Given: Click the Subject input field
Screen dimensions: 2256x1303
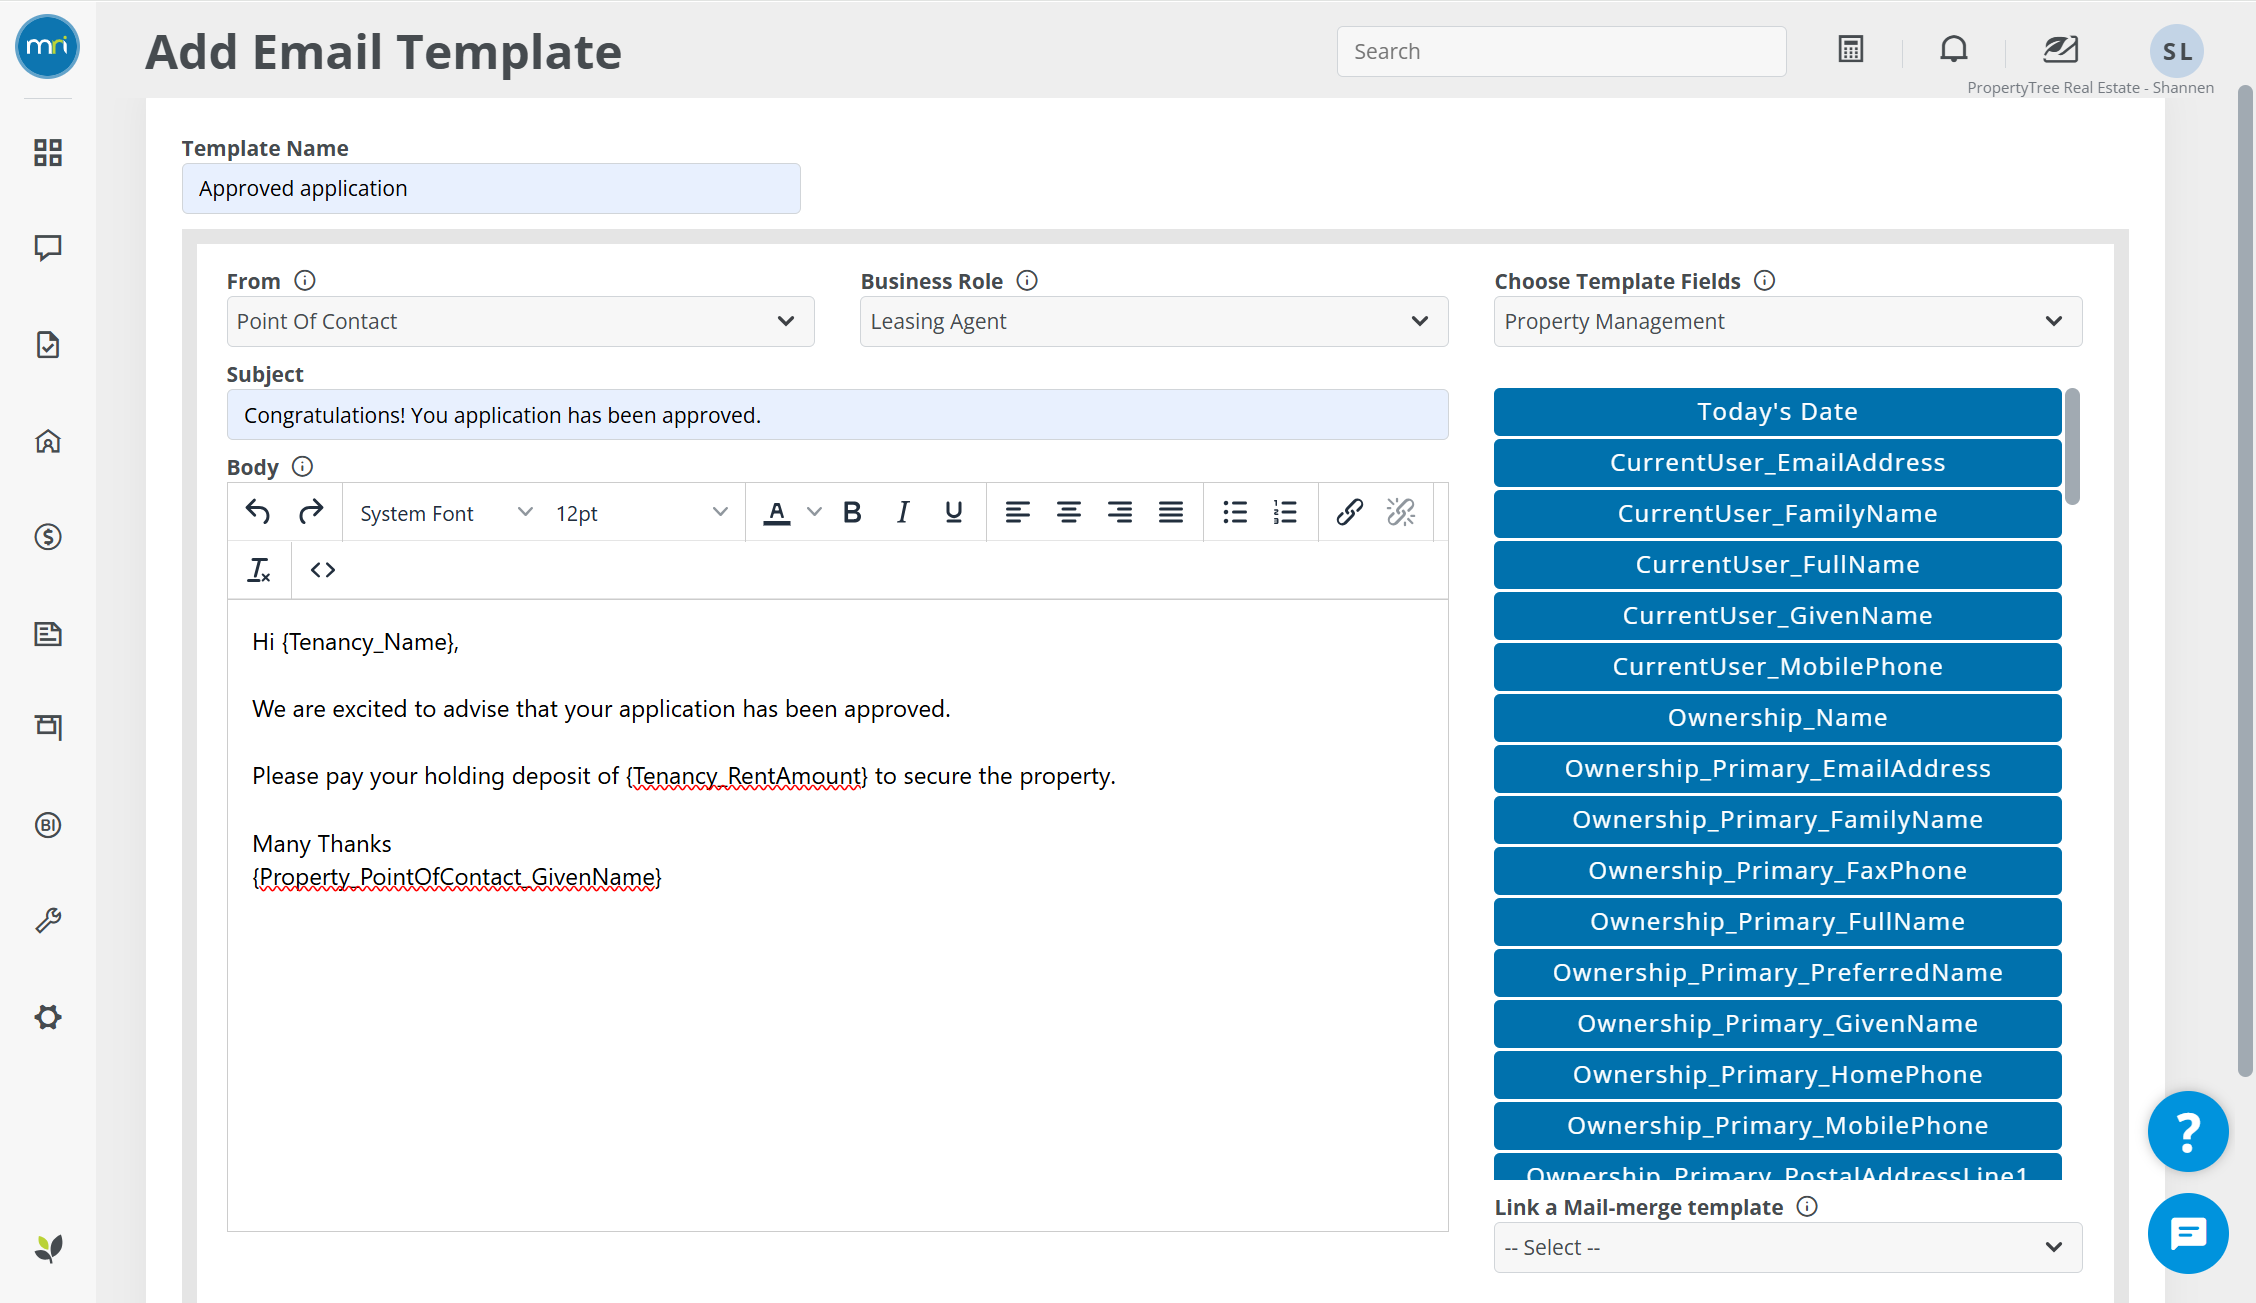Looking at the screenshot, I should [837, 414].
